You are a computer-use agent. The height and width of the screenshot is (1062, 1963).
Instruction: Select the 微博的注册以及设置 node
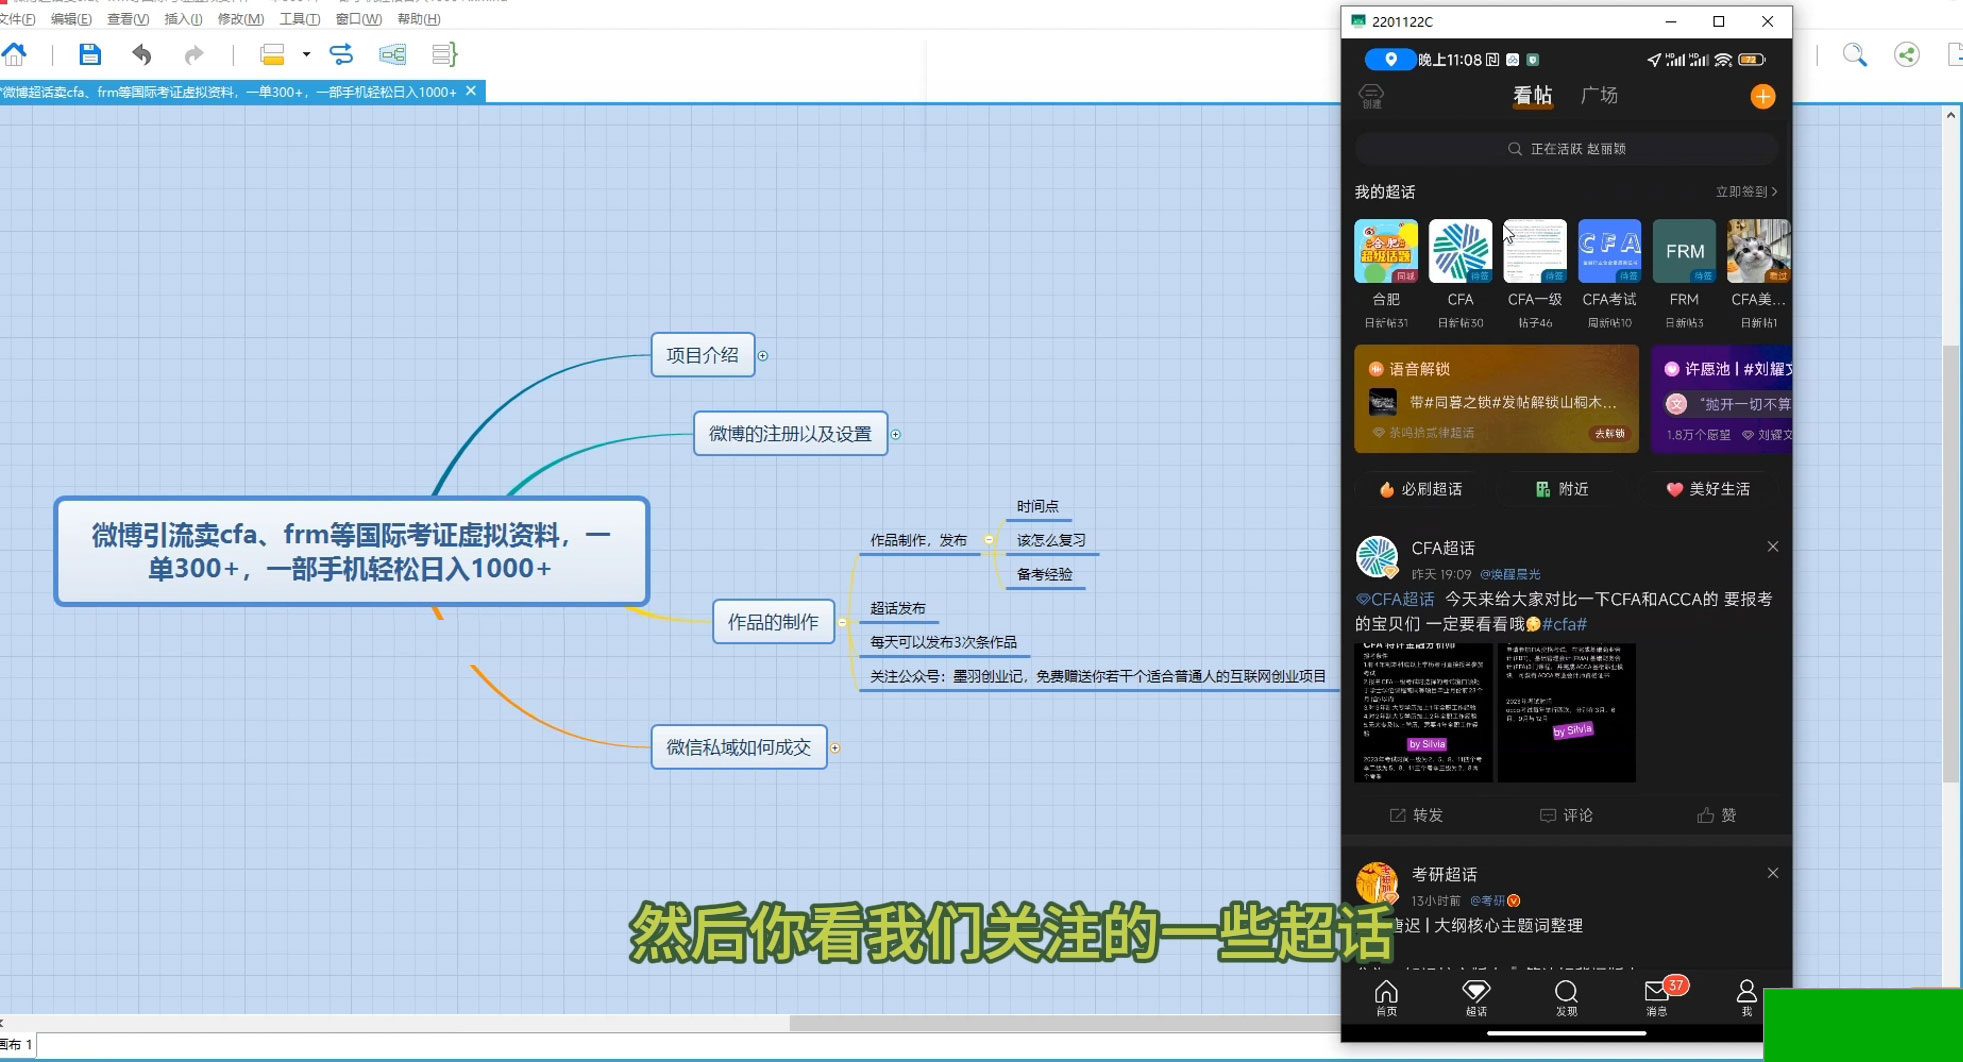(790, 433)
